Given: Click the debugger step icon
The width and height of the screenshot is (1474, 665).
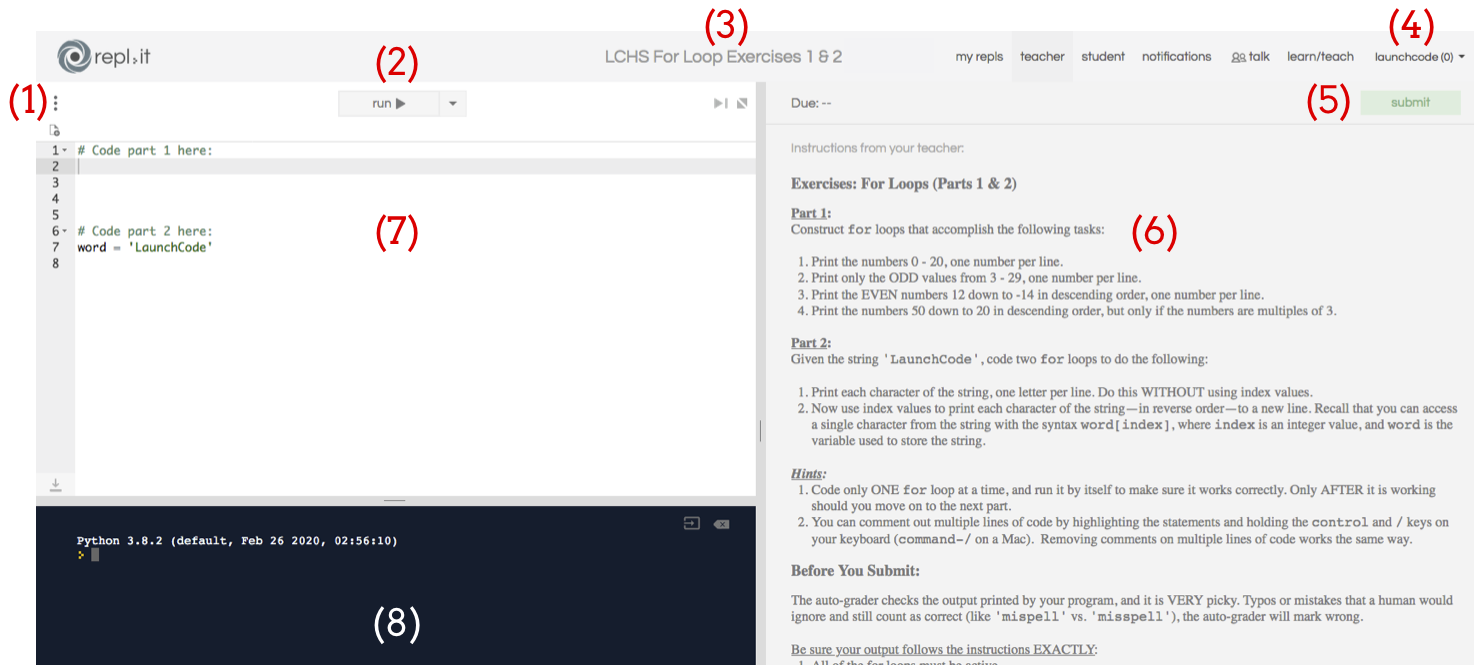Looking at the screenshot, I should click(720, 103).
